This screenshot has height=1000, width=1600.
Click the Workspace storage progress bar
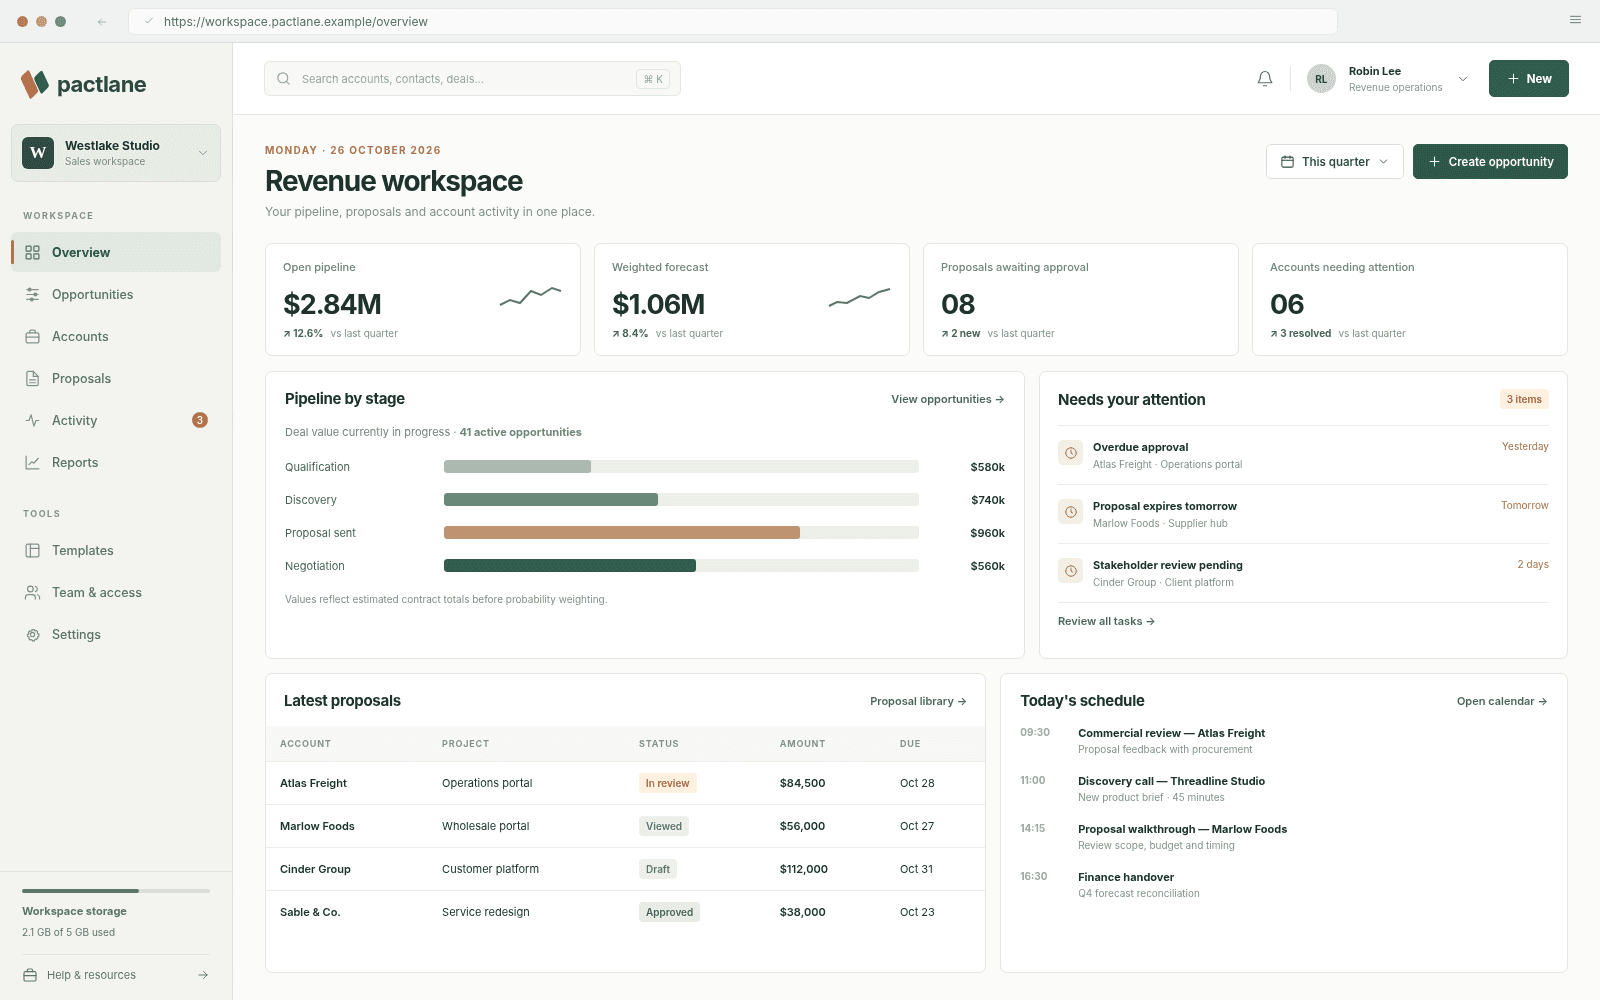coord(116,890)
